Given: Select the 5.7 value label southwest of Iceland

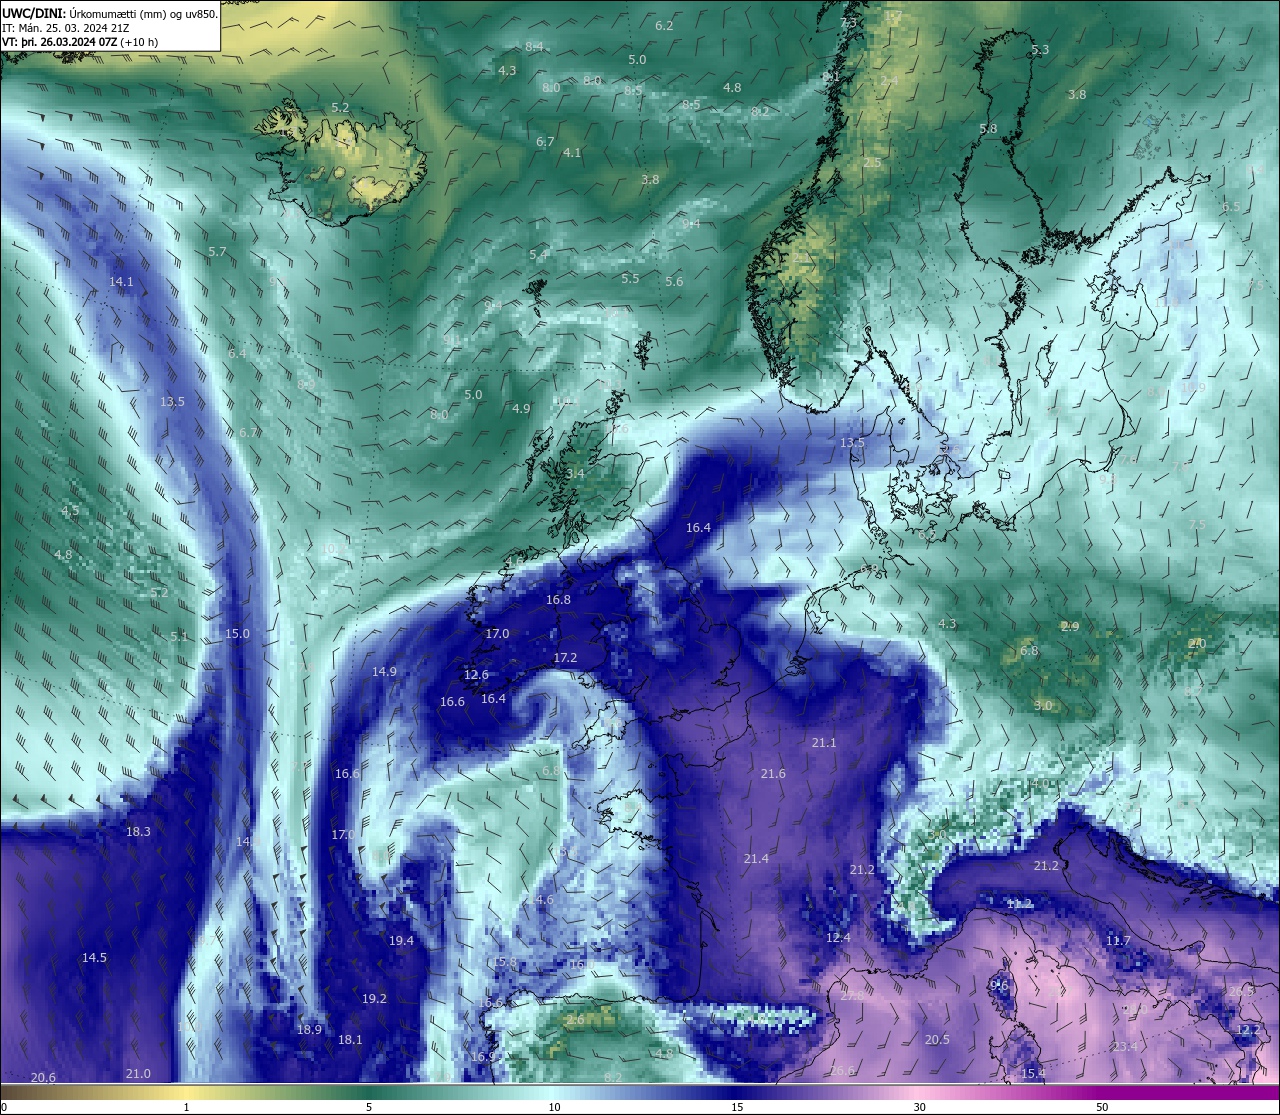Looking at the screenshot, I should (x=217, y=251).
